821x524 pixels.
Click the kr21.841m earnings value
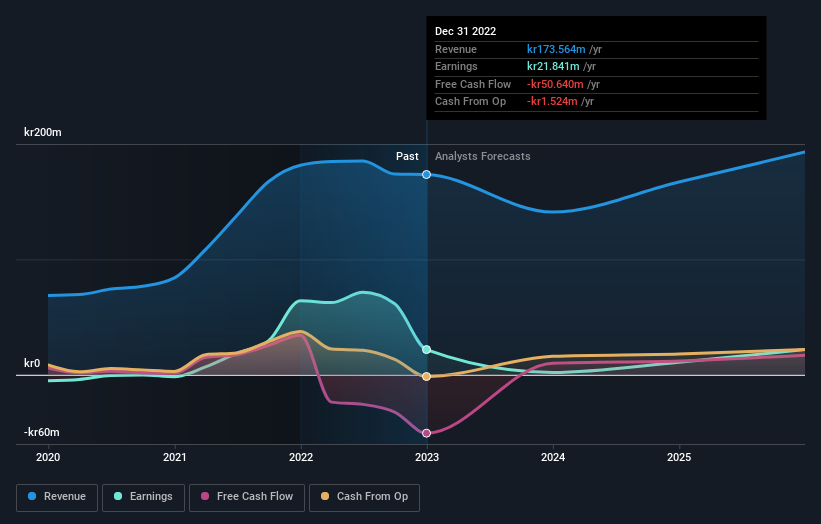[x=553, y=66]
